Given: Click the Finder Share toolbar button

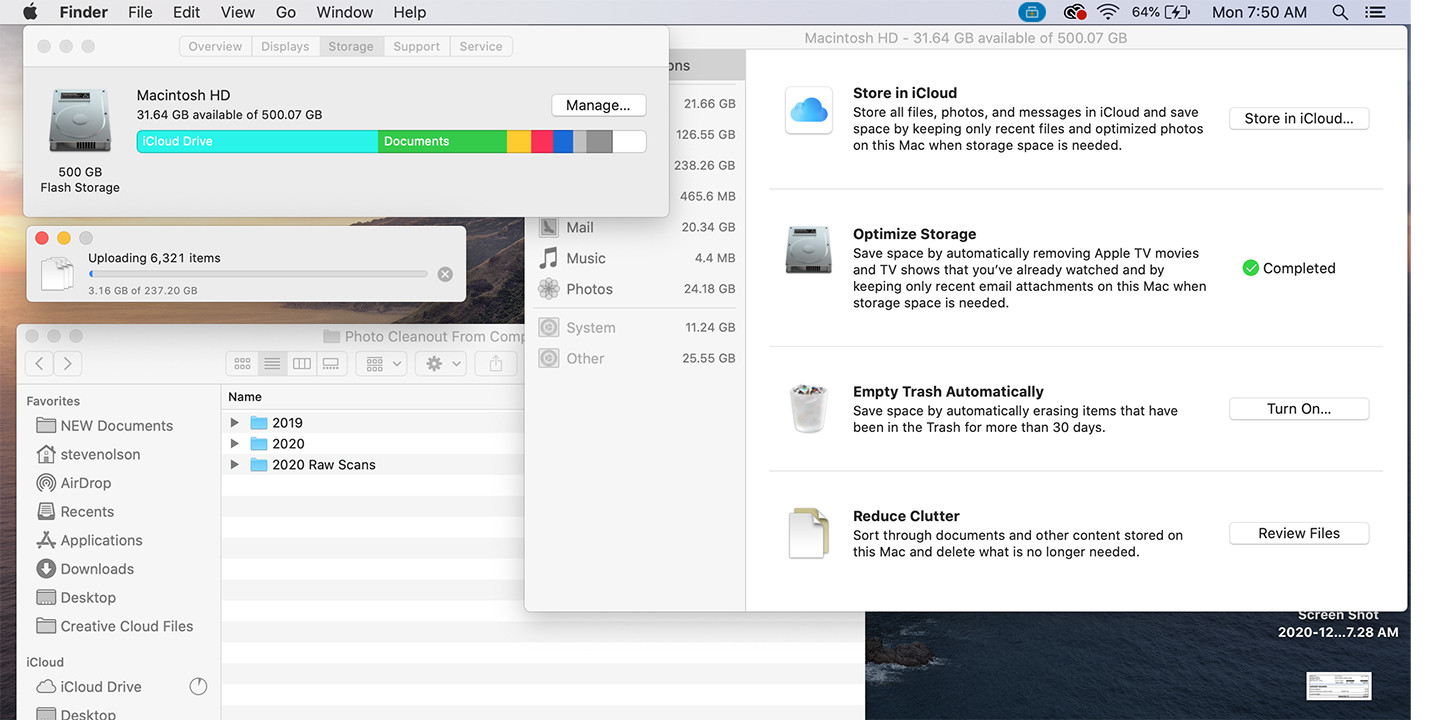Looking at the screenshot, I should coord(496,364).
